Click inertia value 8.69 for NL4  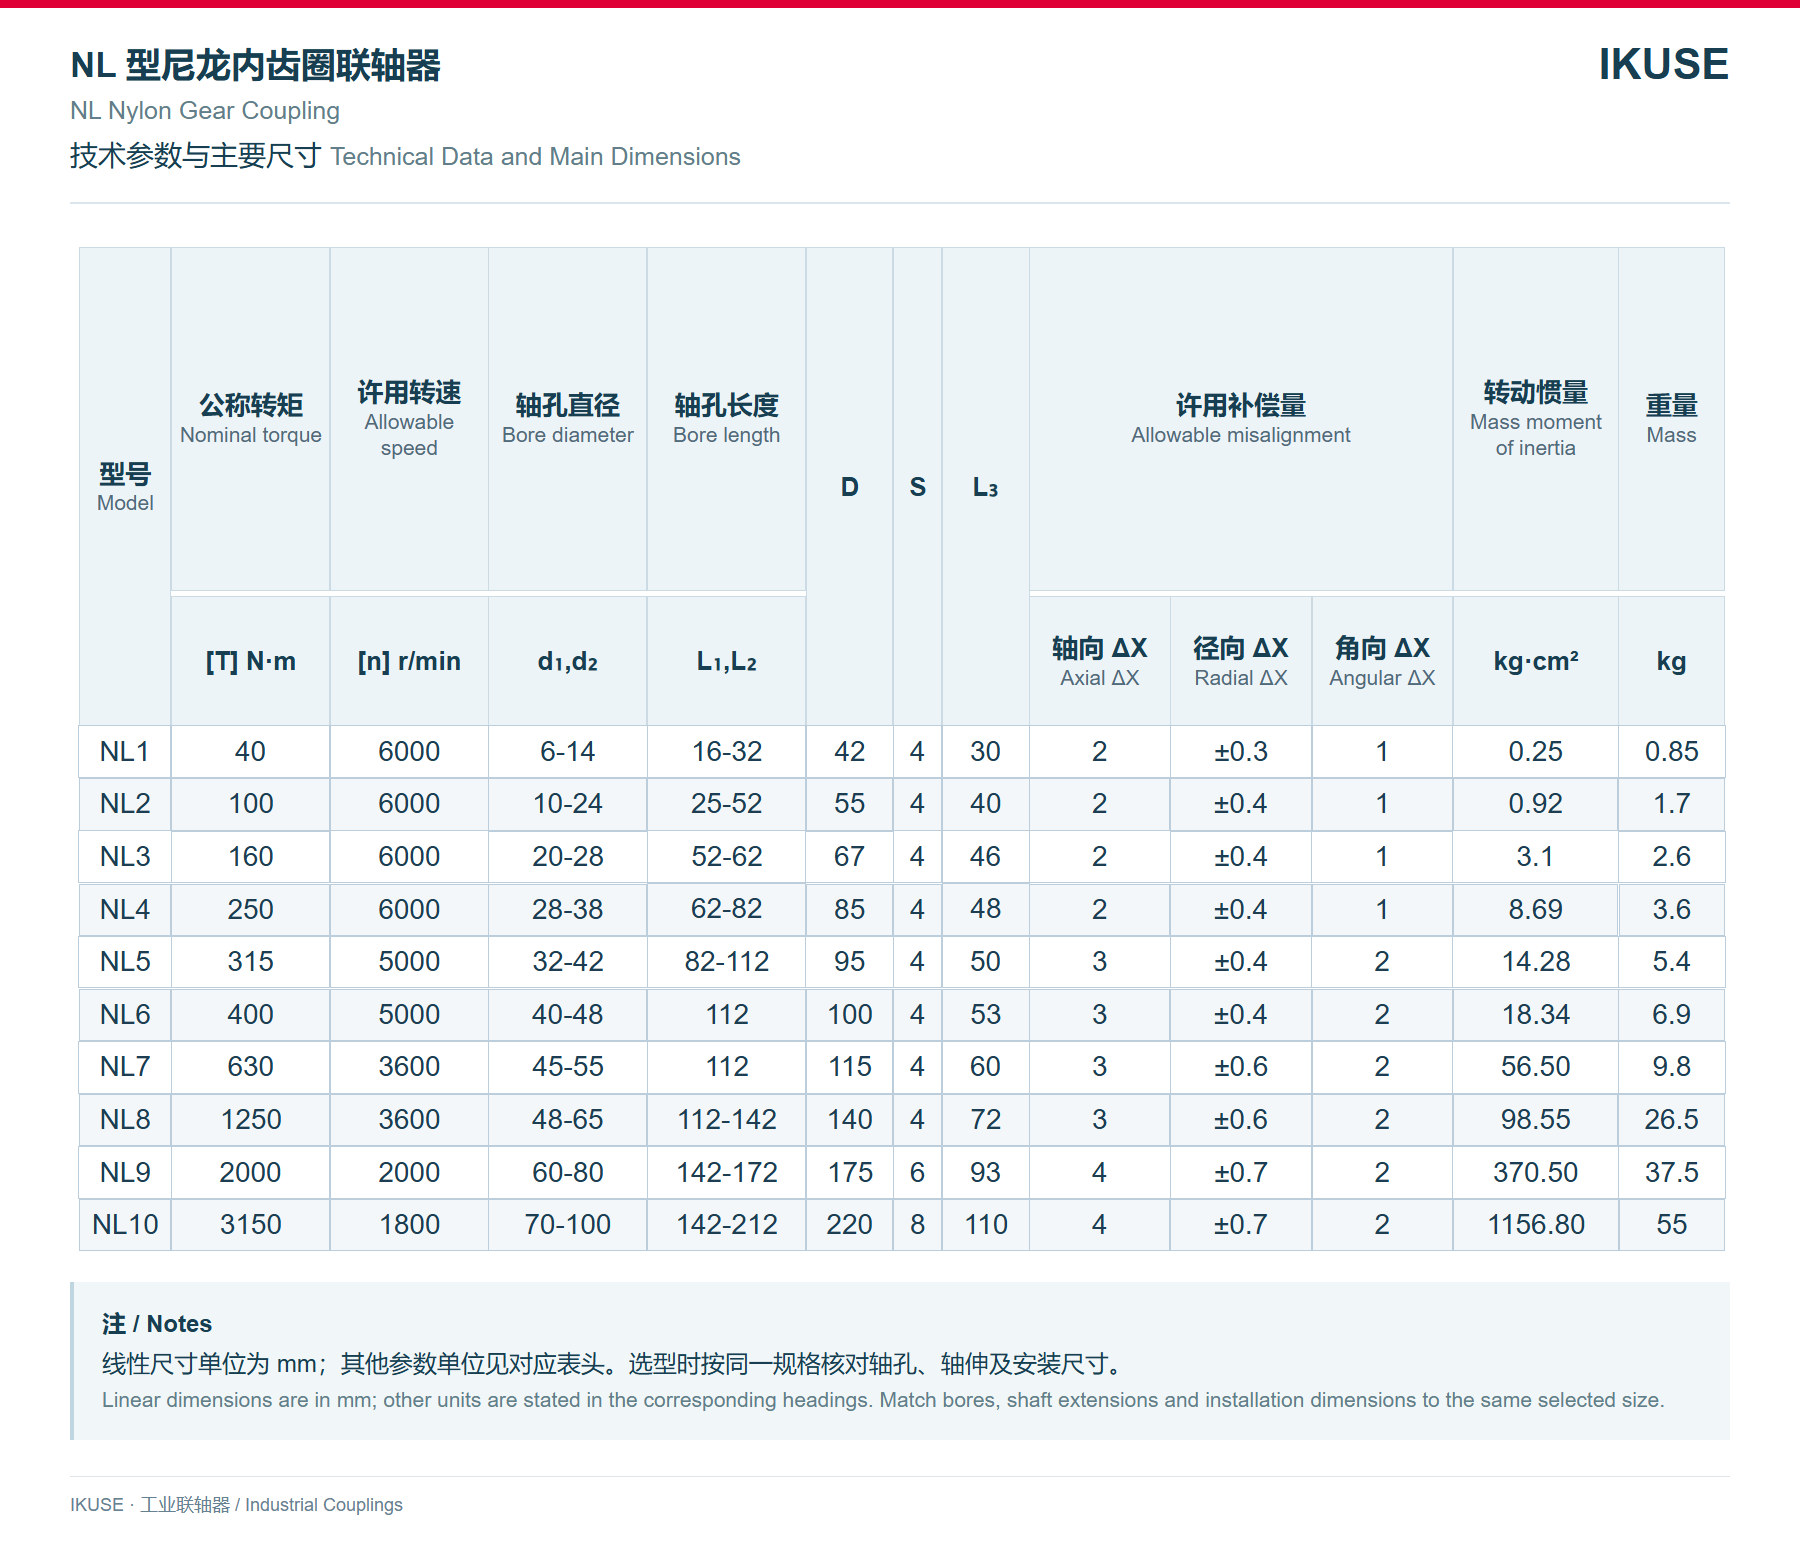click(x=1536, y=909)
